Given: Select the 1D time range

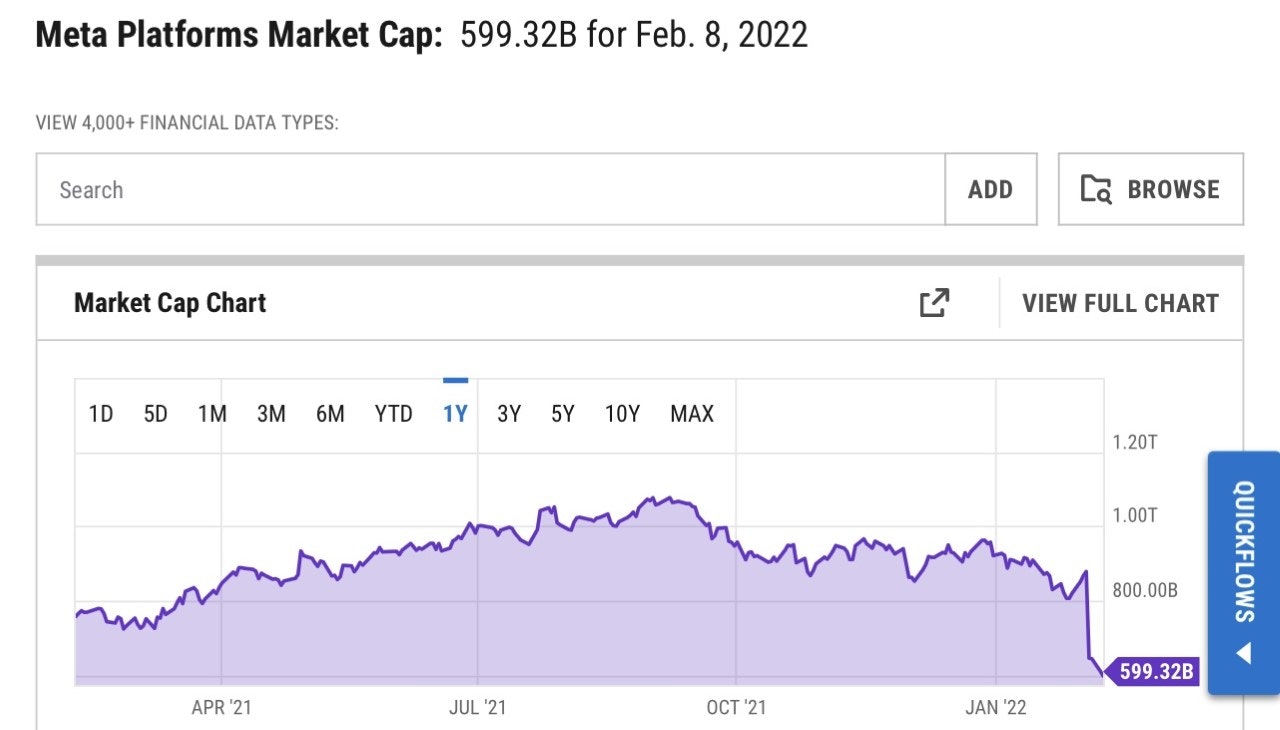Looking at the screenshot, I should [x=101, y=414].
